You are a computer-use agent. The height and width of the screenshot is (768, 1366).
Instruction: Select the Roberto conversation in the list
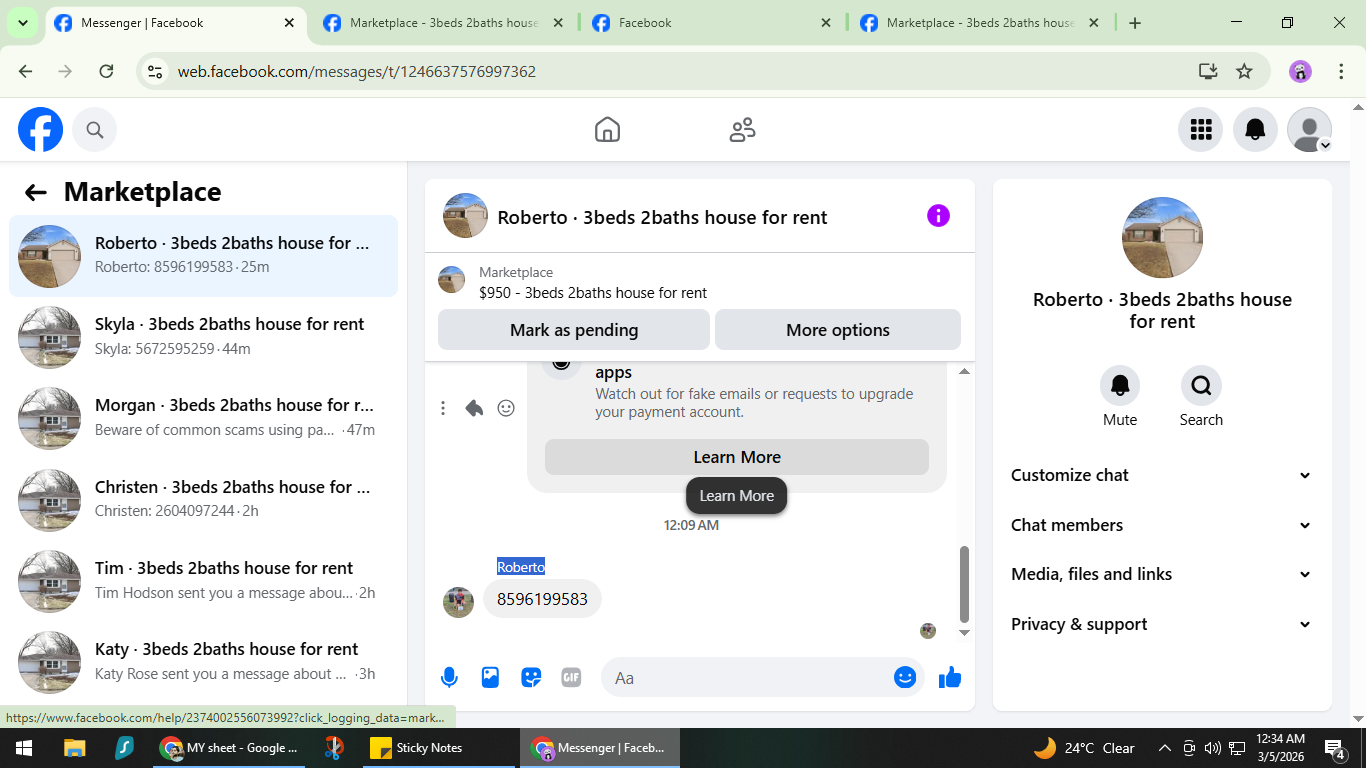click(x=204, y=256)
